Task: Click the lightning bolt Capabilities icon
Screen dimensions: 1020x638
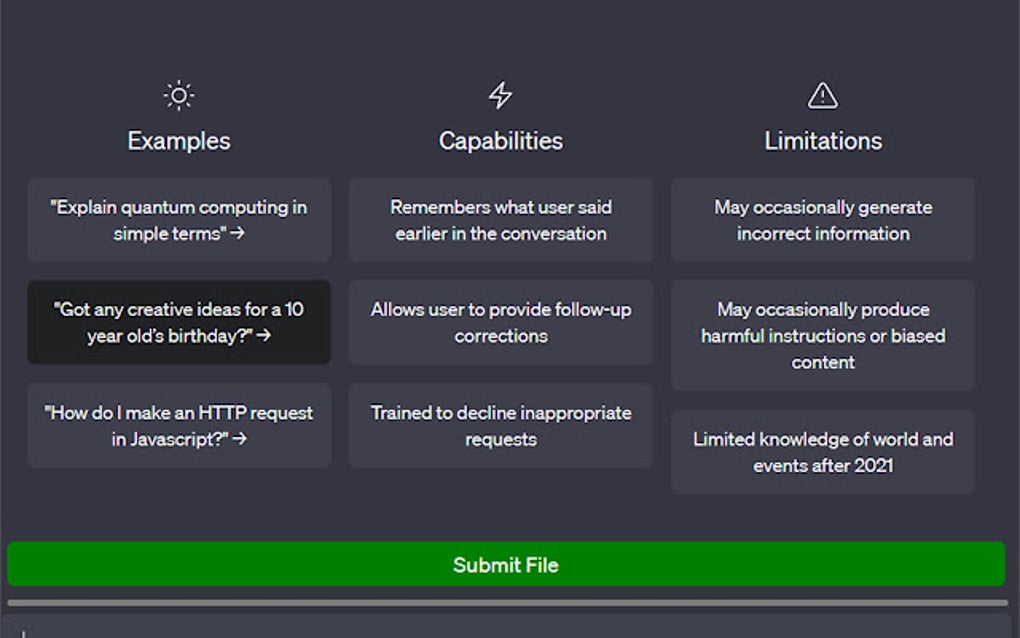Action: pos(500,96)
